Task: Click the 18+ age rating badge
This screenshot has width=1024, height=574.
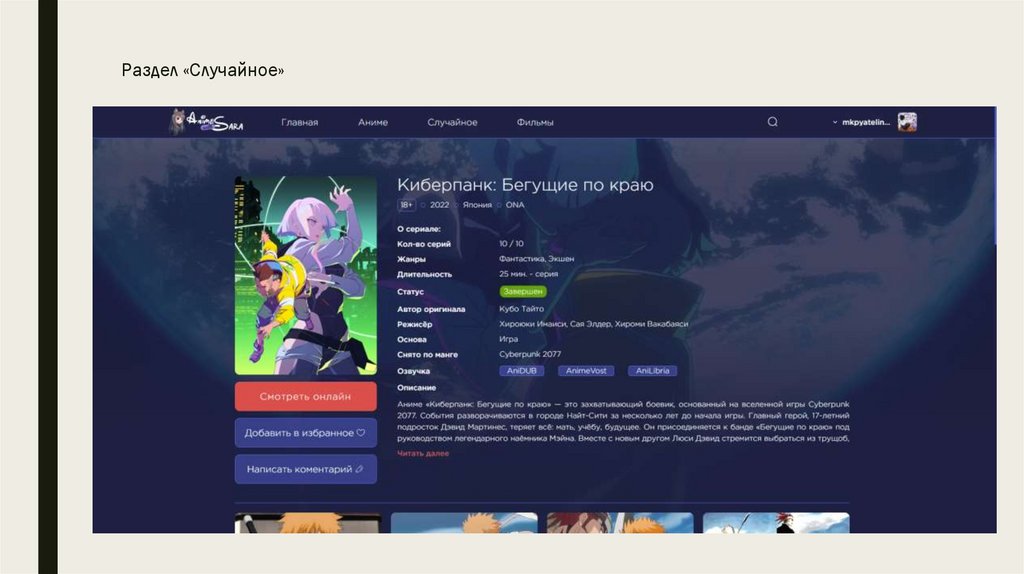Action: [406, 204]
